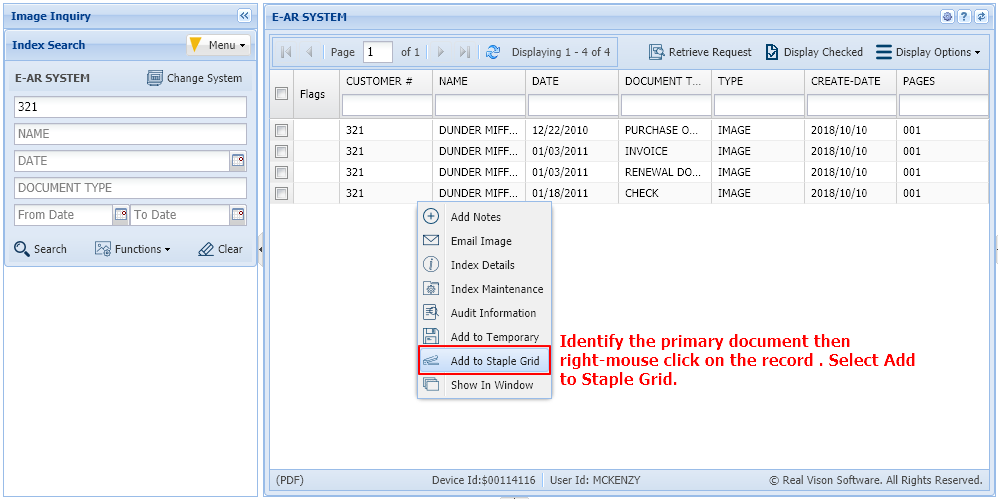The height and width of the screenshot is (499, 998).
Task: Click the Clear eraser icon
Action: pyautogui.click(x=206, y=249)
